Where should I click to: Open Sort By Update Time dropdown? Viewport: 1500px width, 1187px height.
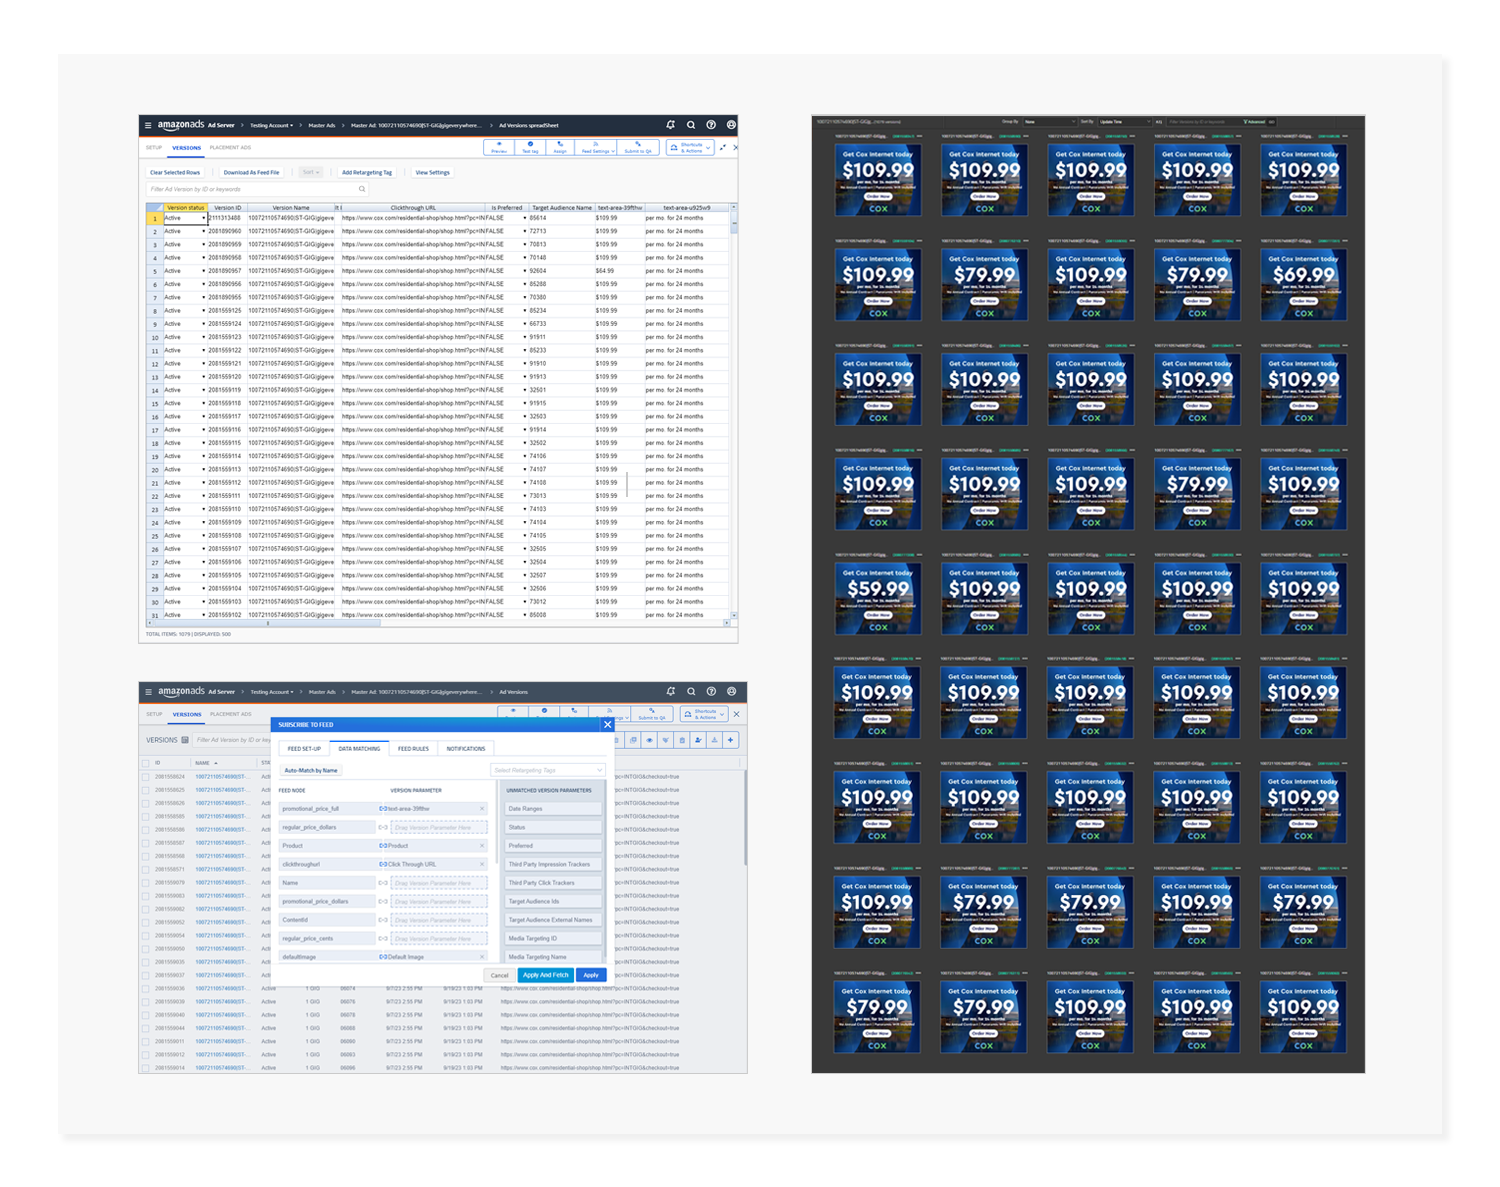pyautogui.click(x=1124, y=122)
